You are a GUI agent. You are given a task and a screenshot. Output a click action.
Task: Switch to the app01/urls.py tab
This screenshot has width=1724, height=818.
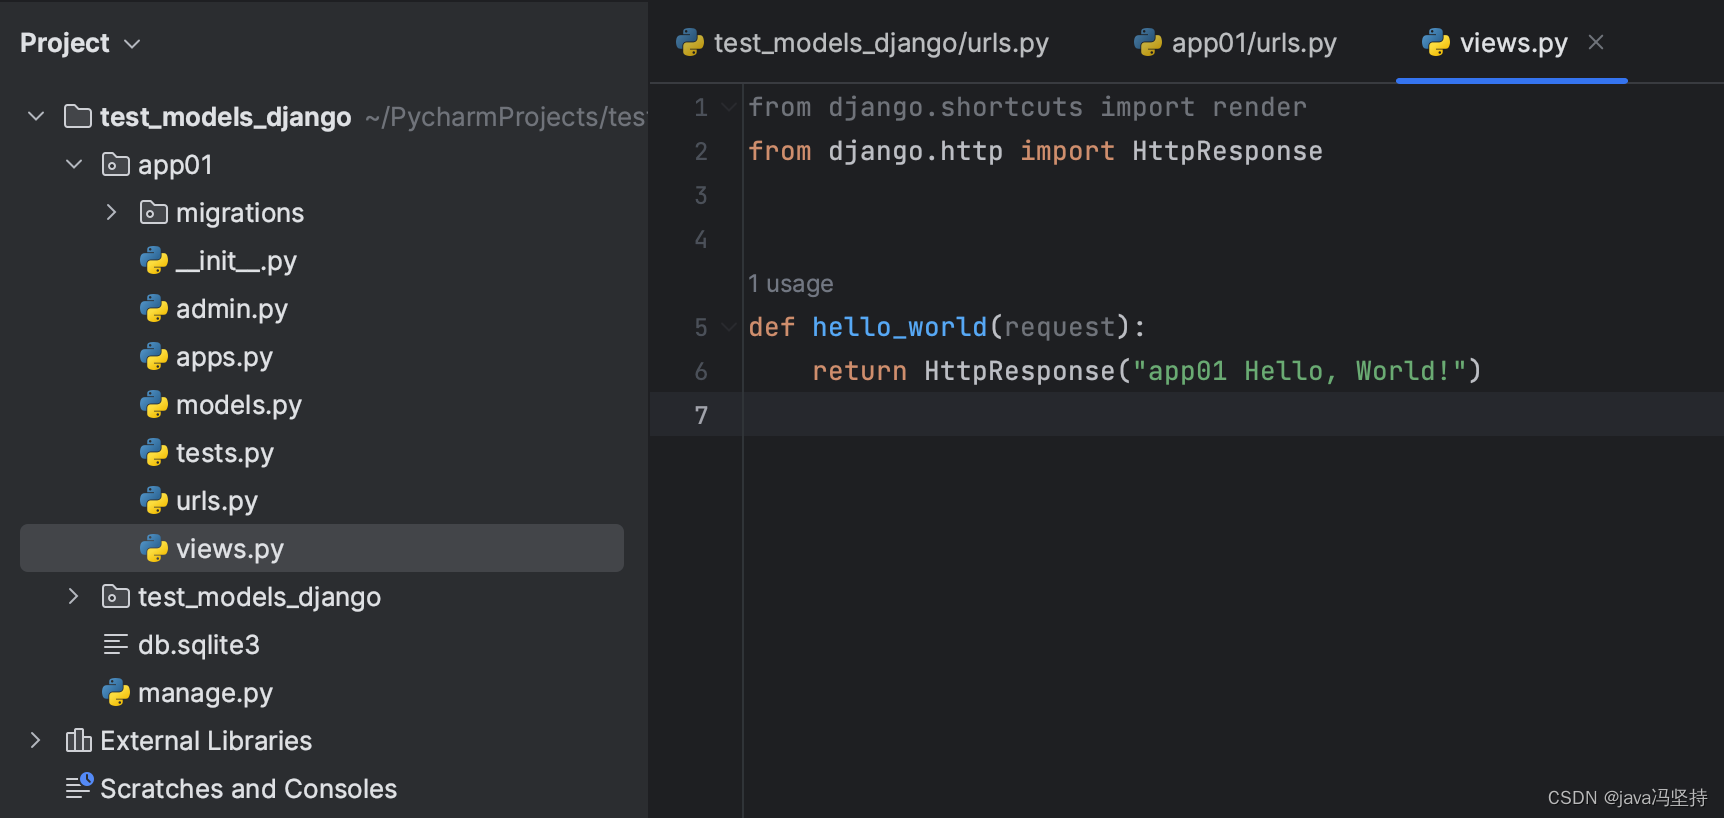point(1253,44)
